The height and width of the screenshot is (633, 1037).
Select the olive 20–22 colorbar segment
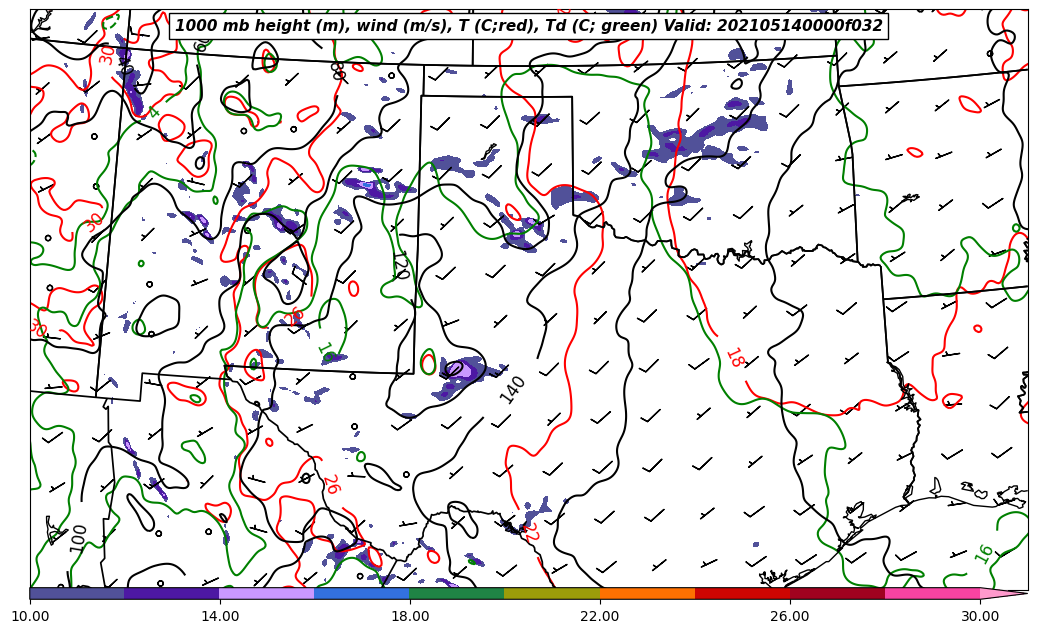click(552, 593)
